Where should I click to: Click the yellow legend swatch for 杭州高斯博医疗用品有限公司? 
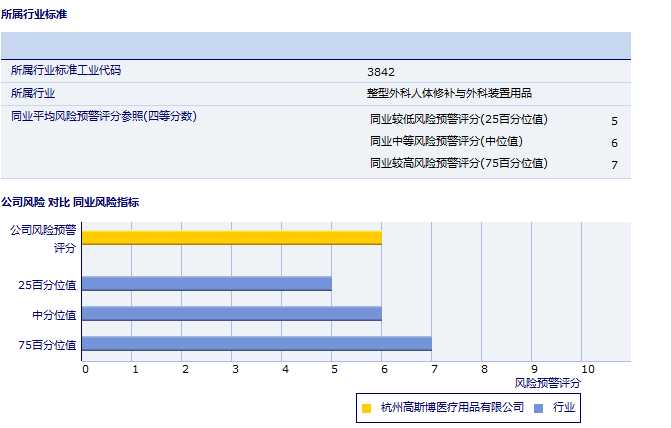click(367, 408)
